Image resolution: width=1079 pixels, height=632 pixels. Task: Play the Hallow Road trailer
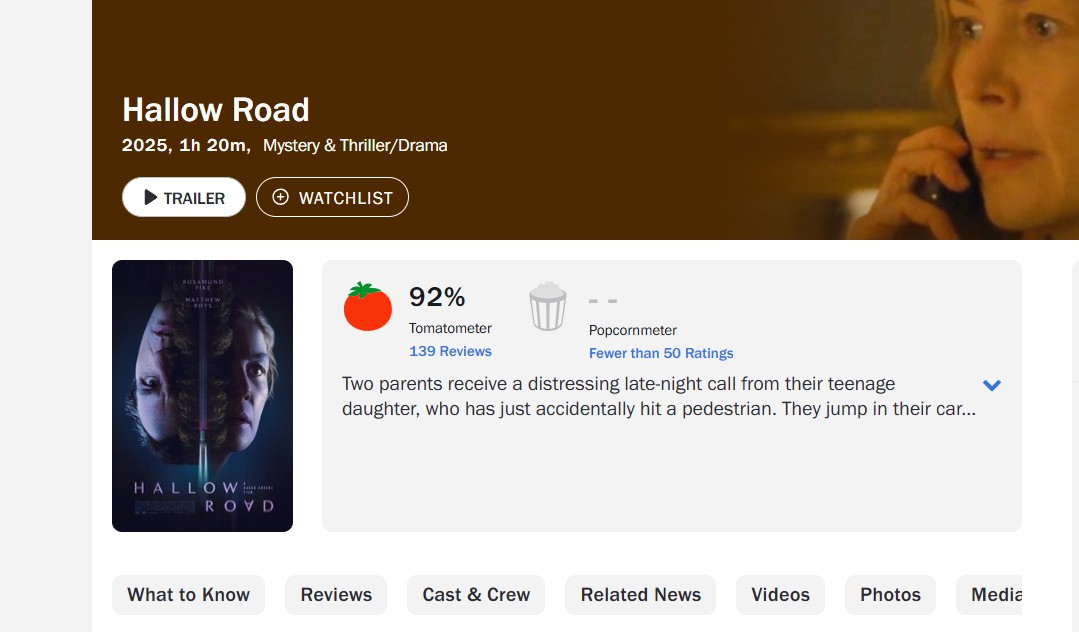pos(184,197)
